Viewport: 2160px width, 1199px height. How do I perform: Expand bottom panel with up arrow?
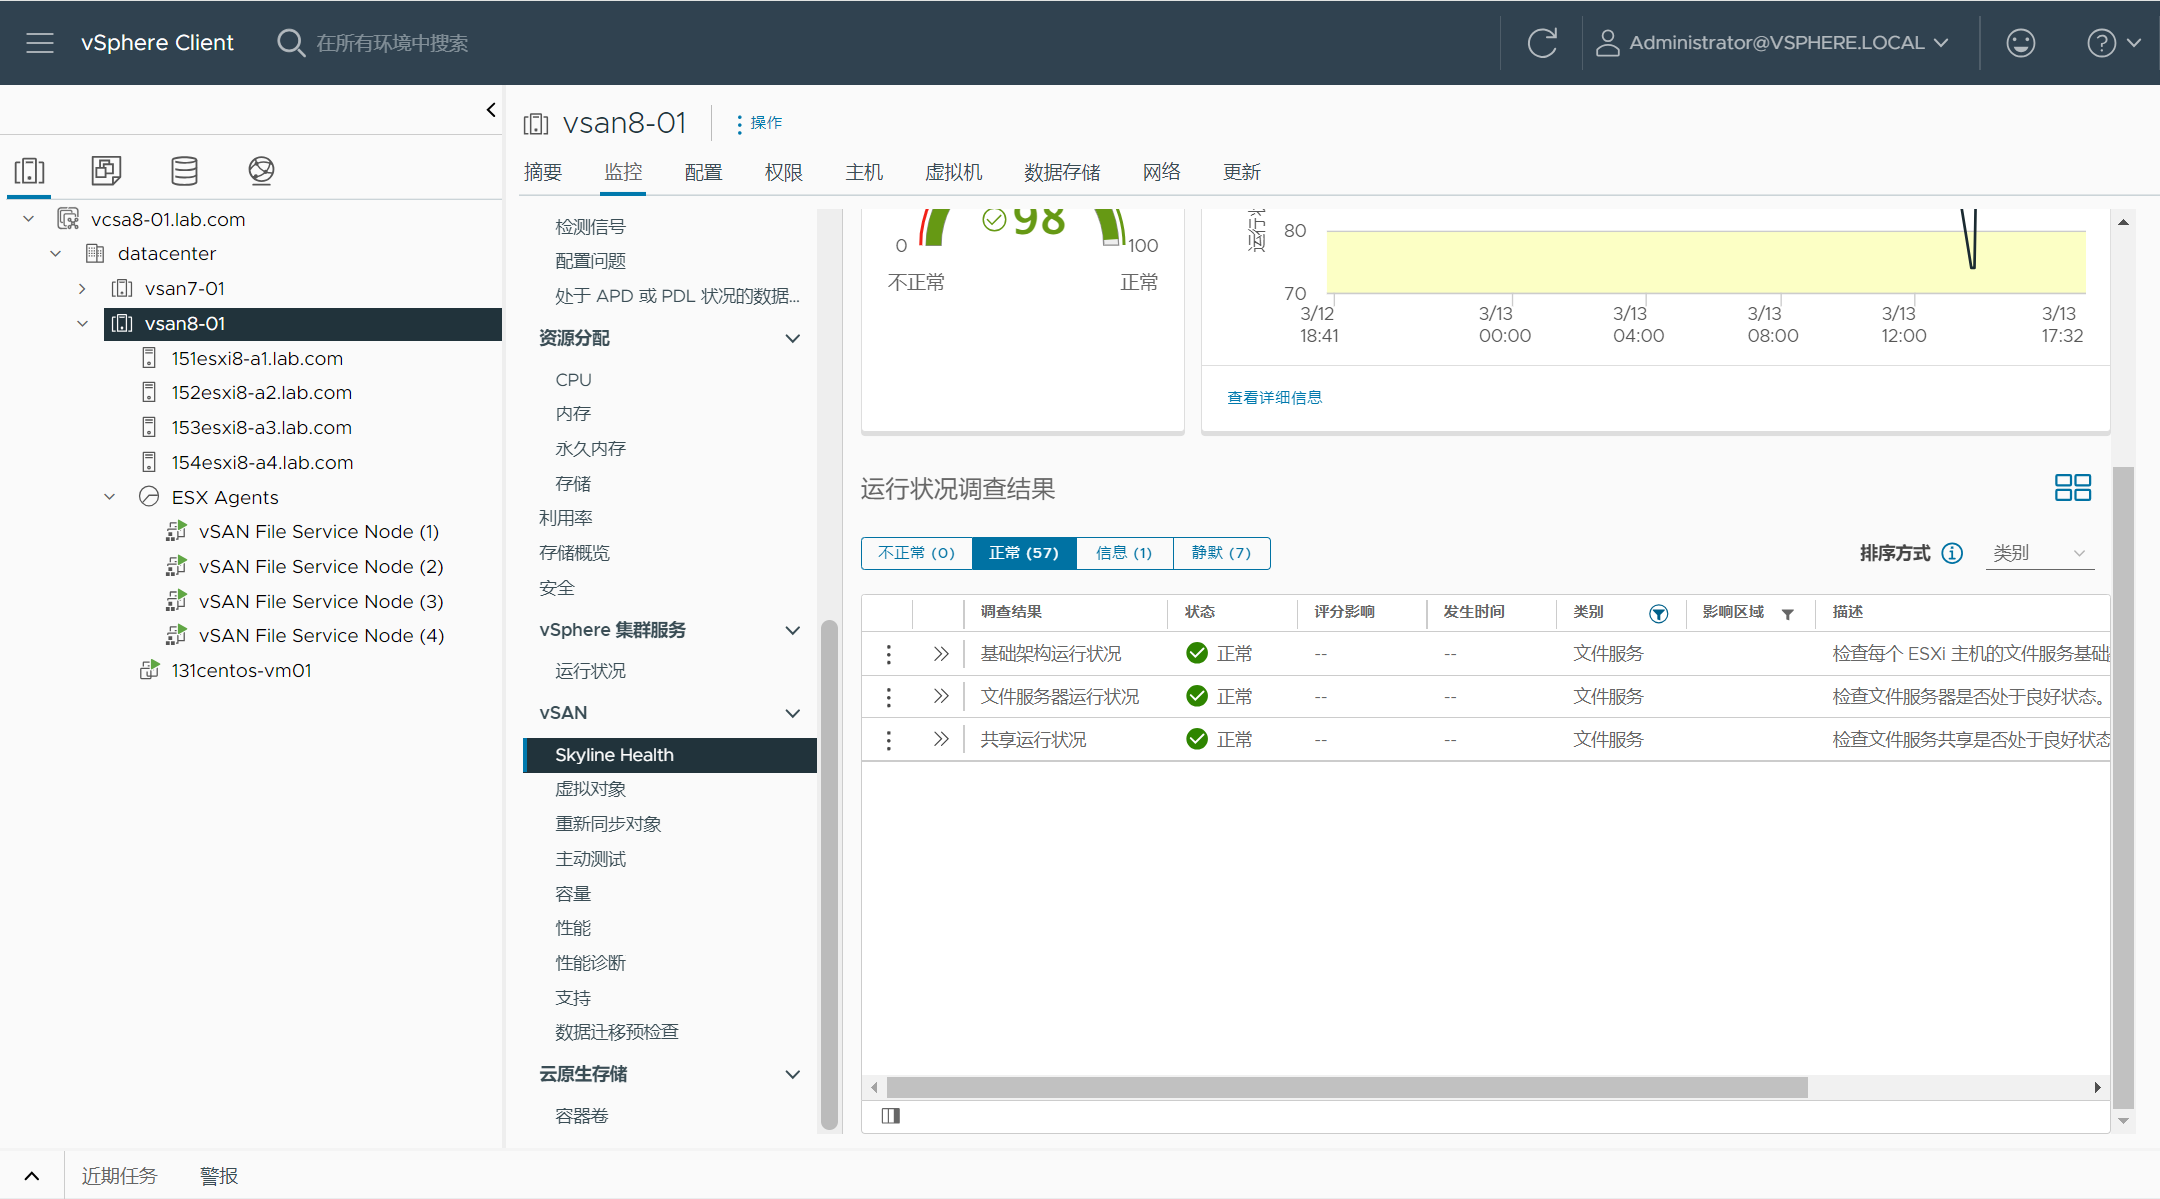(32, 1176)
